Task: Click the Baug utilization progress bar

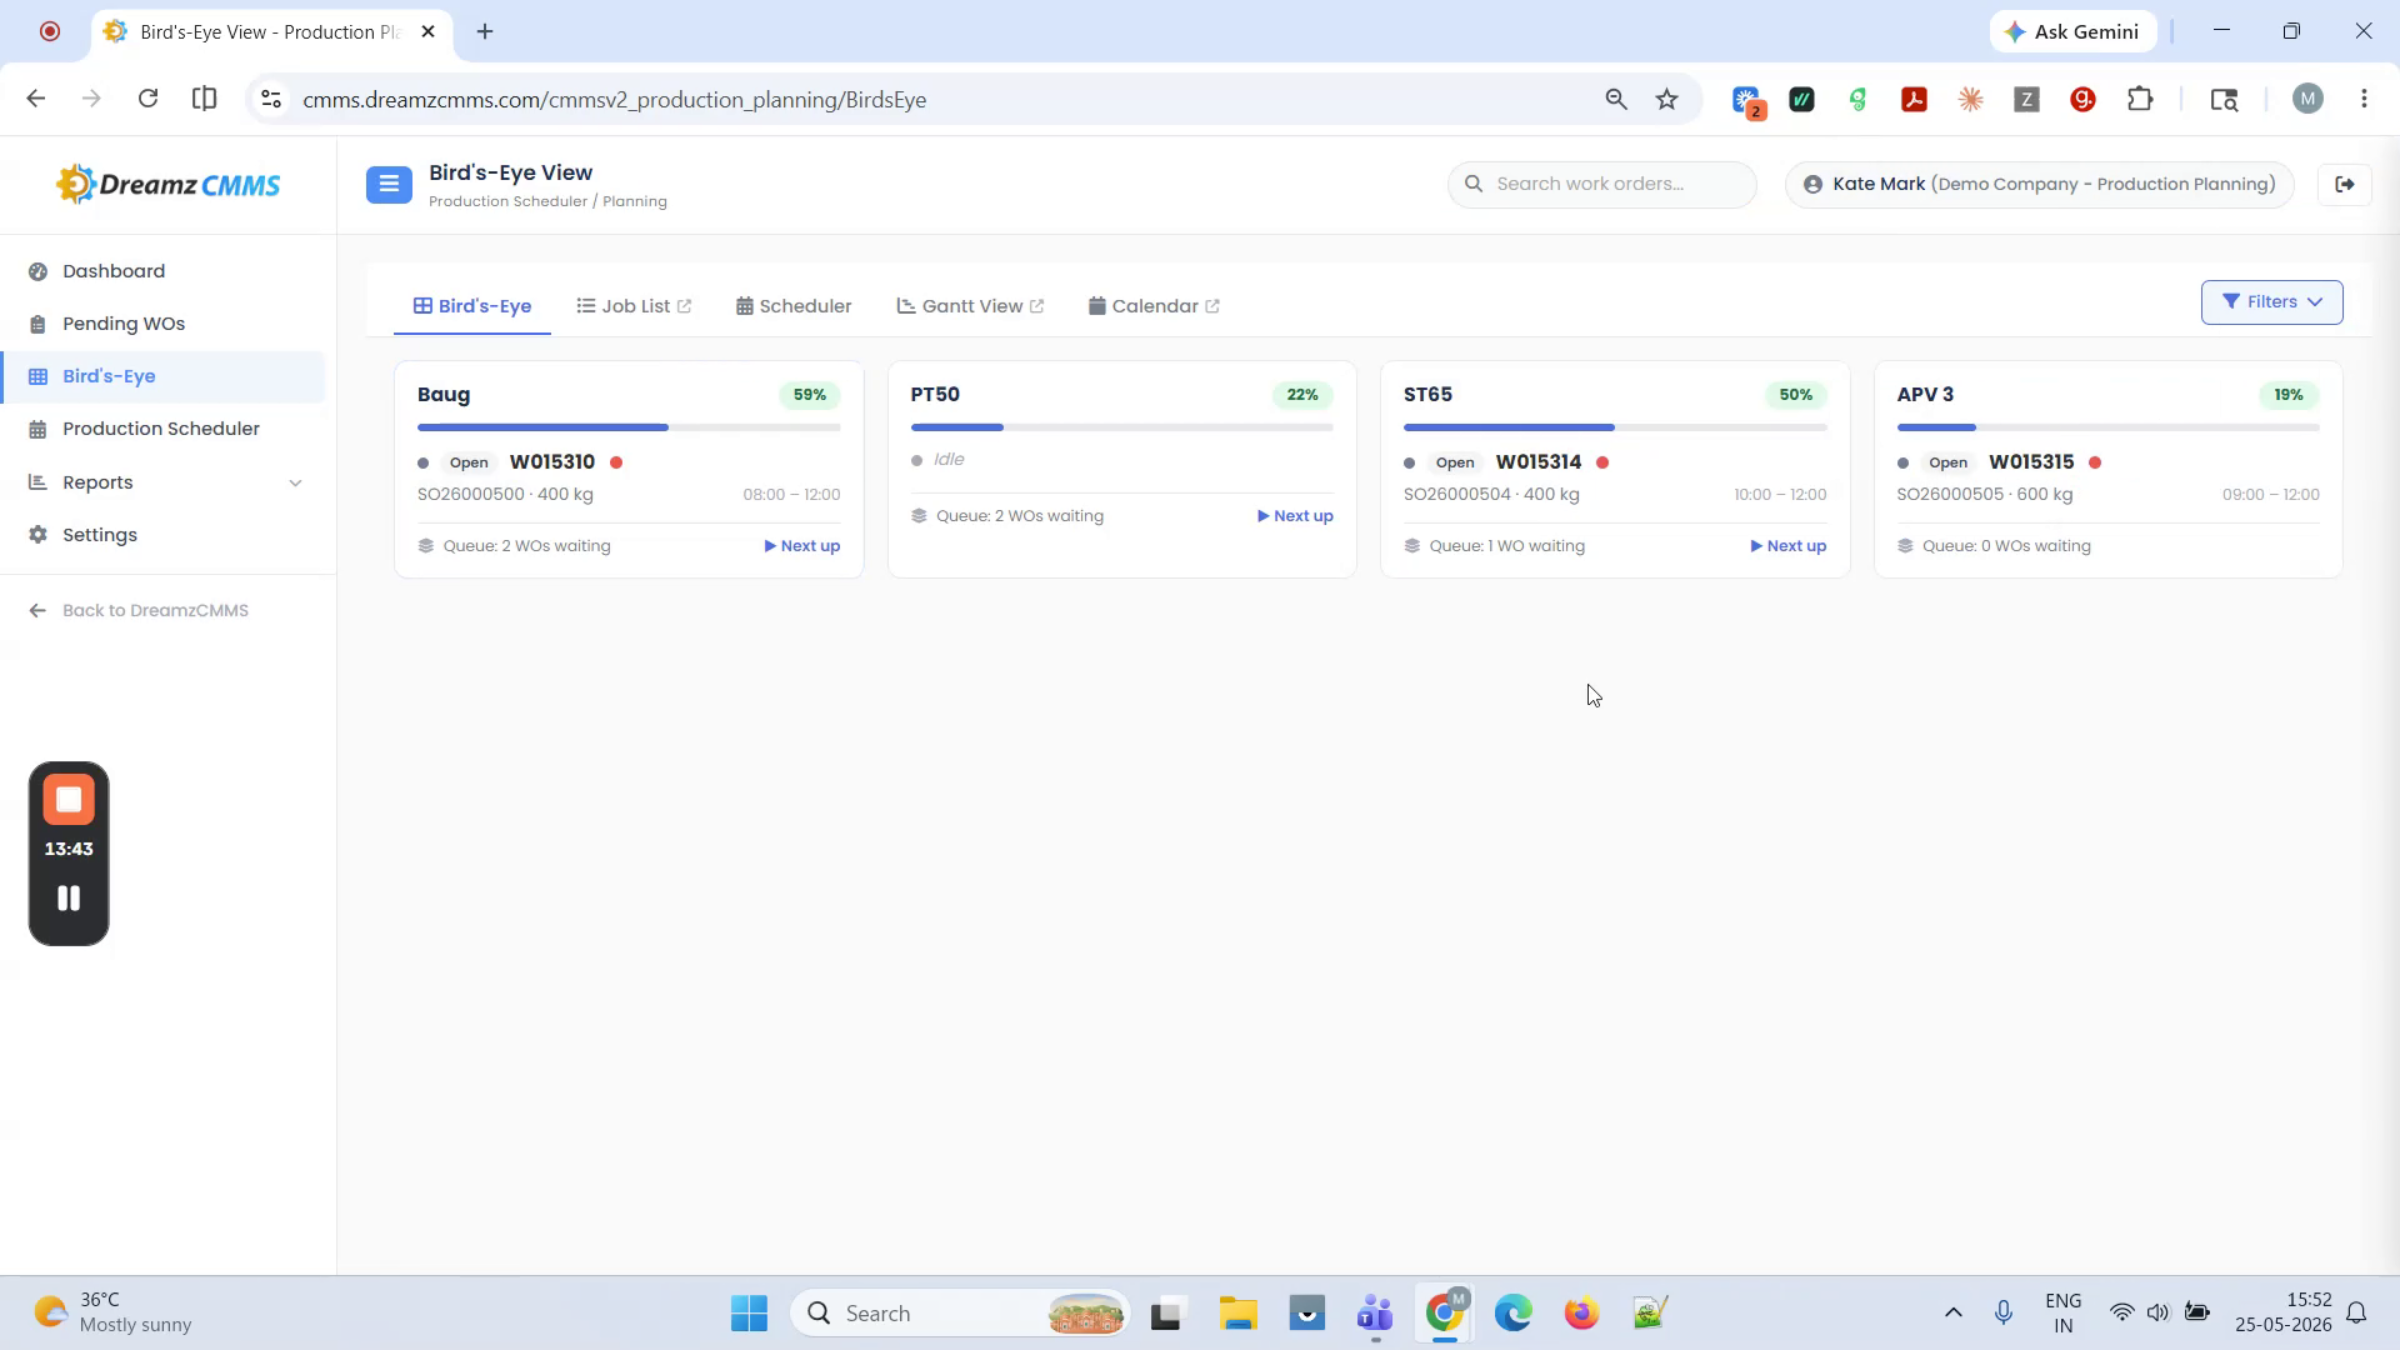Action: pos(628,427)
